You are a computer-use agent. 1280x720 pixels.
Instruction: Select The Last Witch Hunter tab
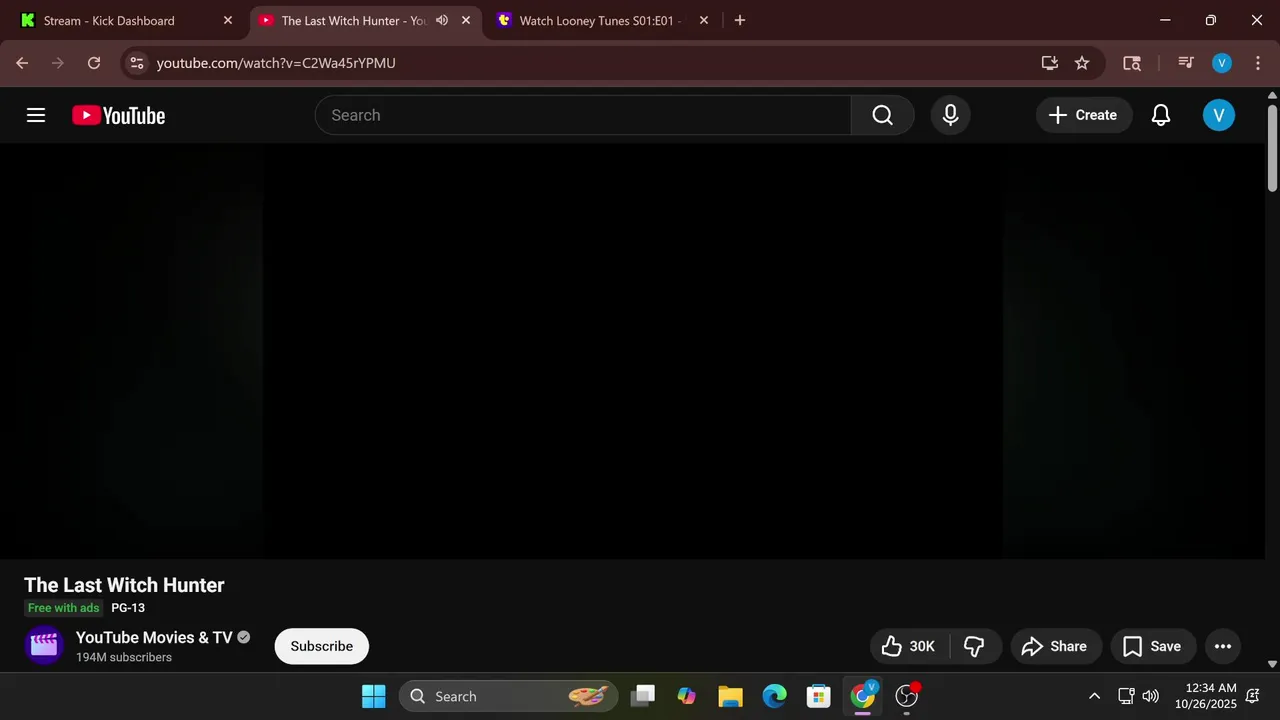coord(352,20)
